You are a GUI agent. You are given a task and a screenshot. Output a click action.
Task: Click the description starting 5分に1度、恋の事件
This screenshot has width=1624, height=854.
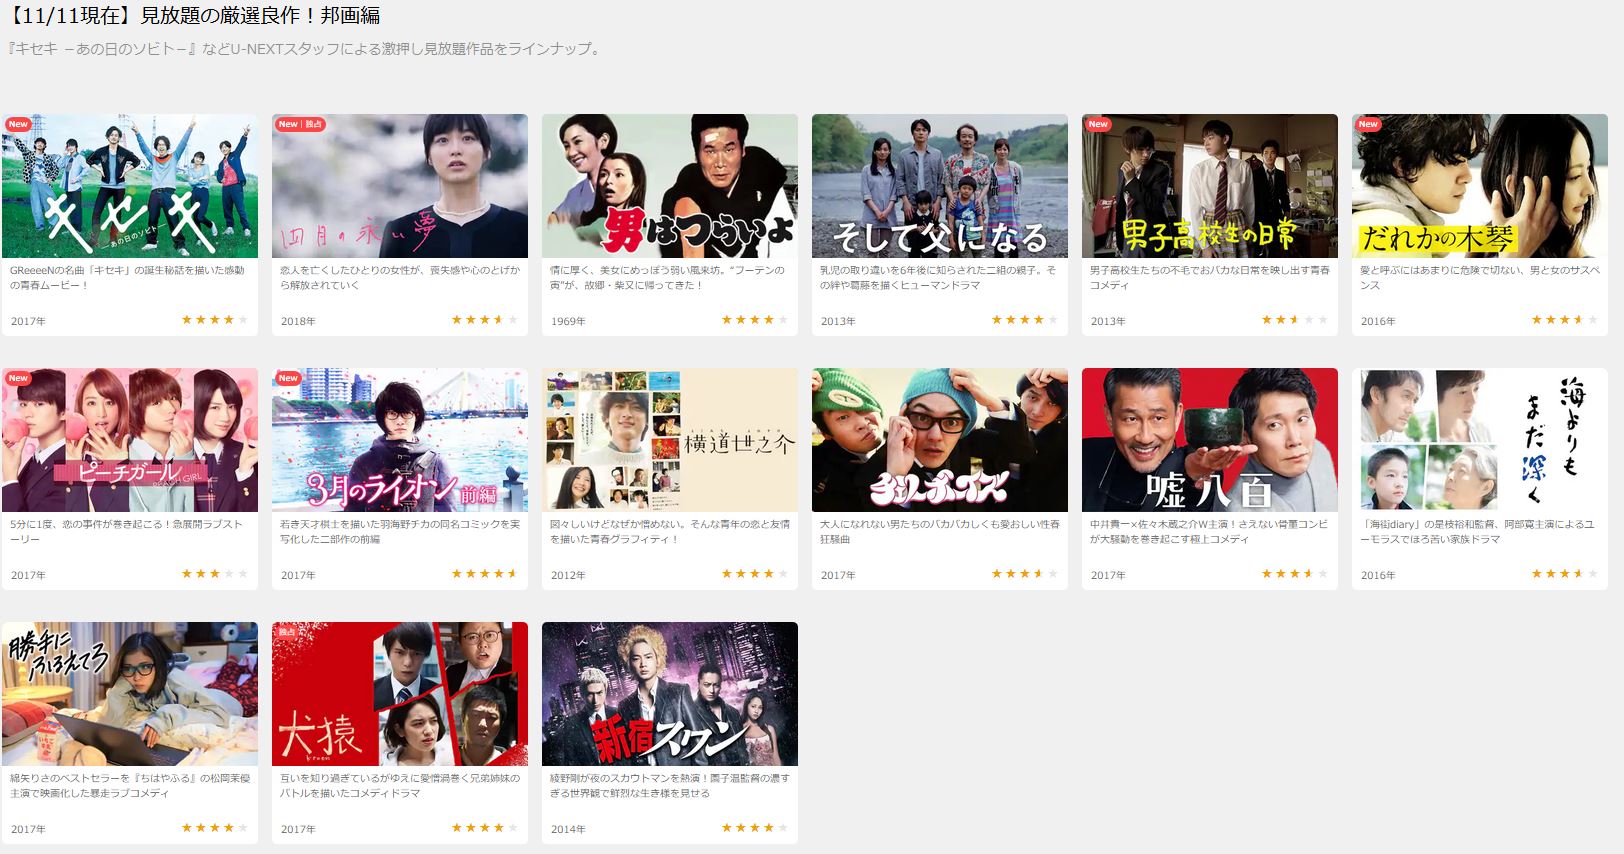[x=126, y=531]
